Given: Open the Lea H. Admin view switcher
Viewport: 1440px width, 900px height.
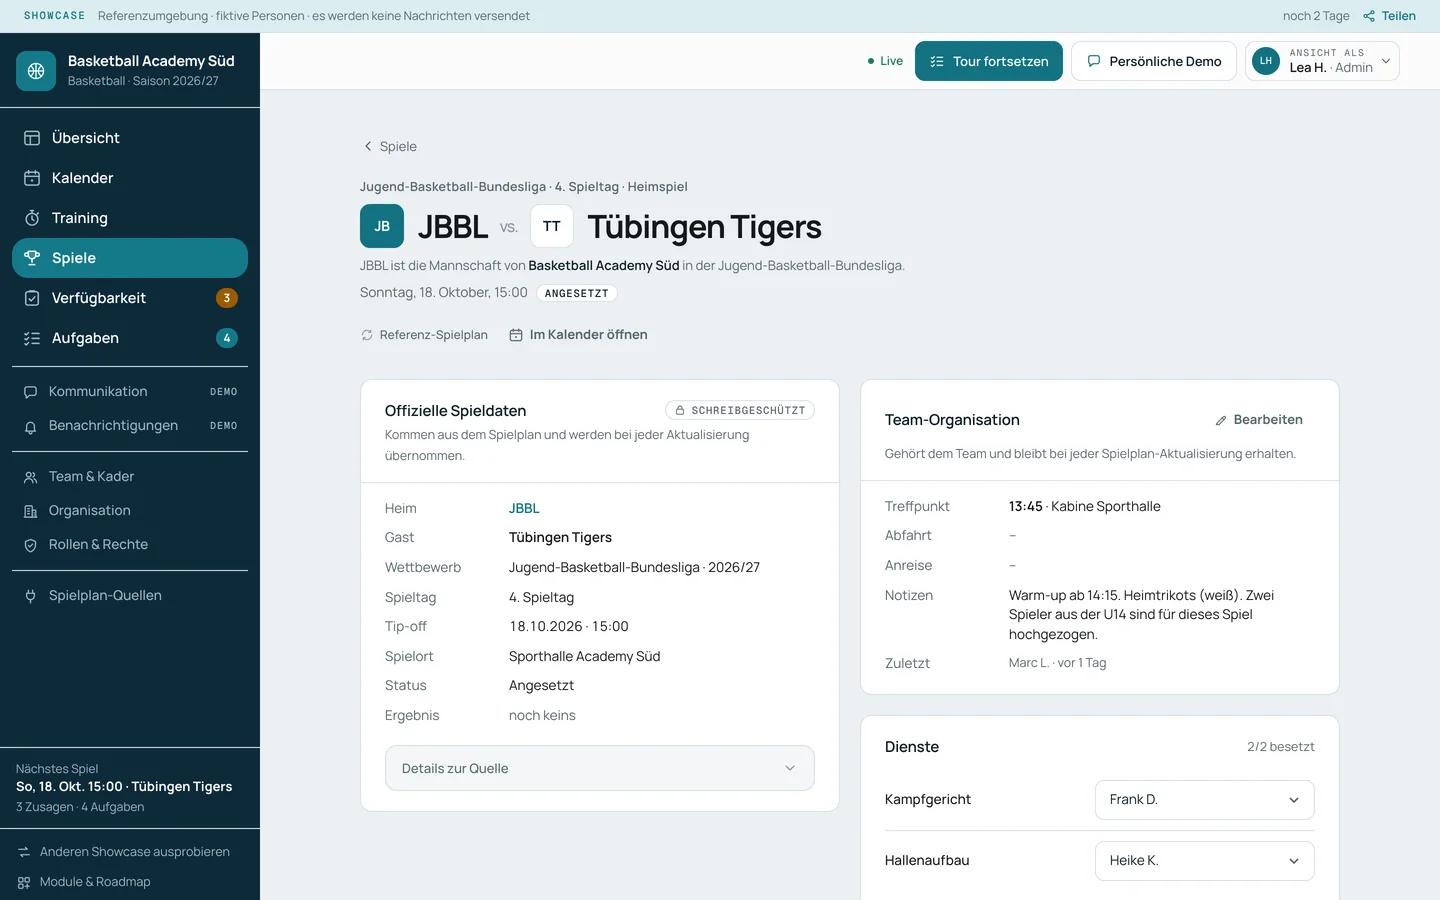Looking at the screenshot, I should [1322, 61].
